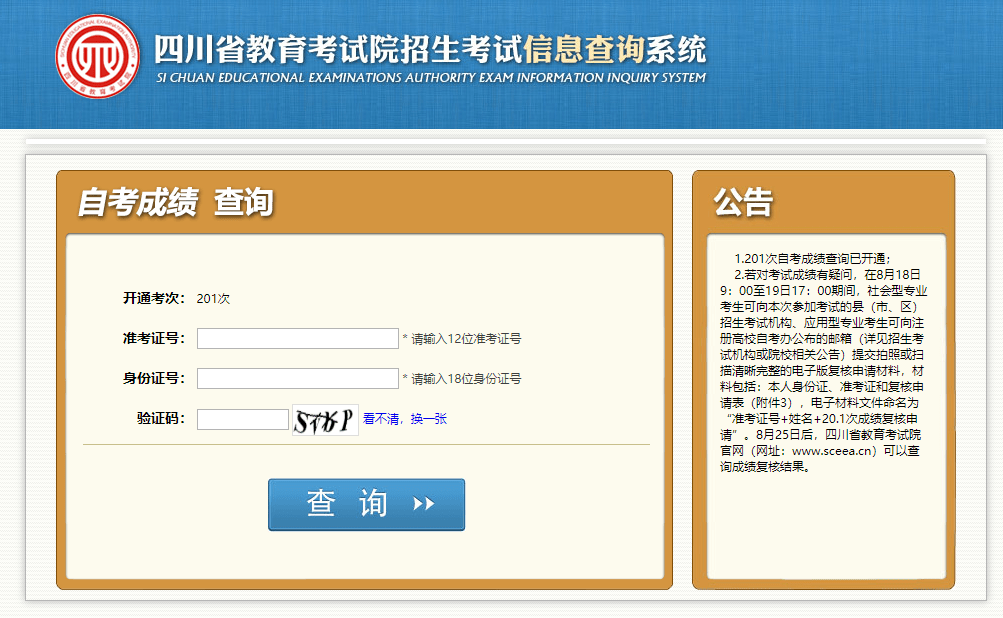Select the 公告 panel heading
1003x618 pixels.
coord(743,202)
